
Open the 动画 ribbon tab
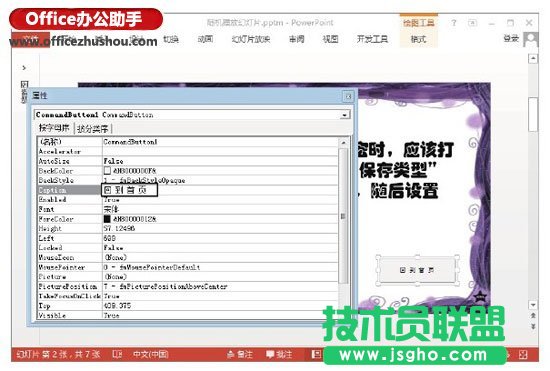click(205, 39)
